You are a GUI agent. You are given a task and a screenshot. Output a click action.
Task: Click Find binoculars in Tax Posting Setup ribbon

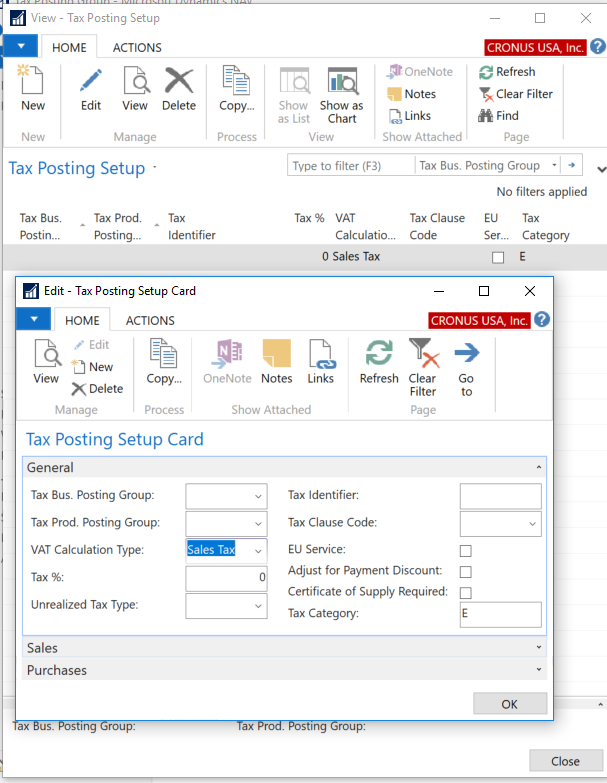pyautogui.click(x=499, y=116)
